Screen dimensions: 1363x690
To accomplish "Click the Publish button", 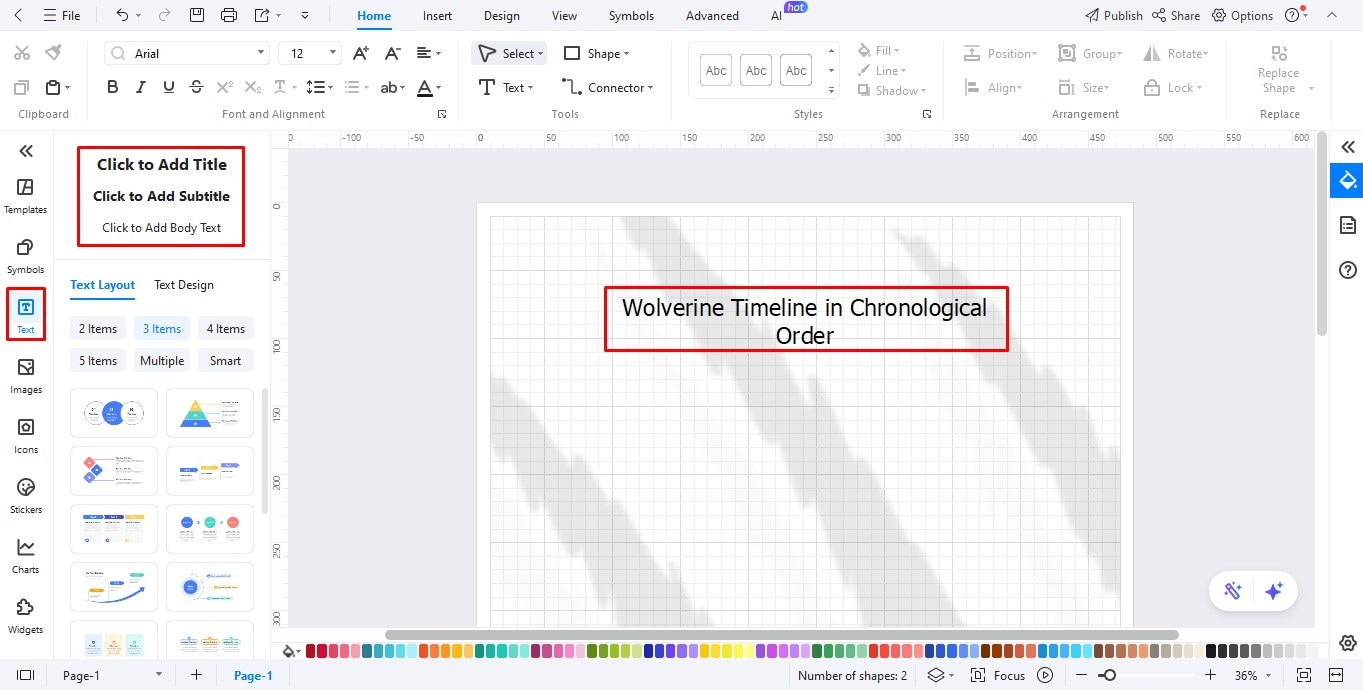I will pyautogui.click(x=1113, y=15).
